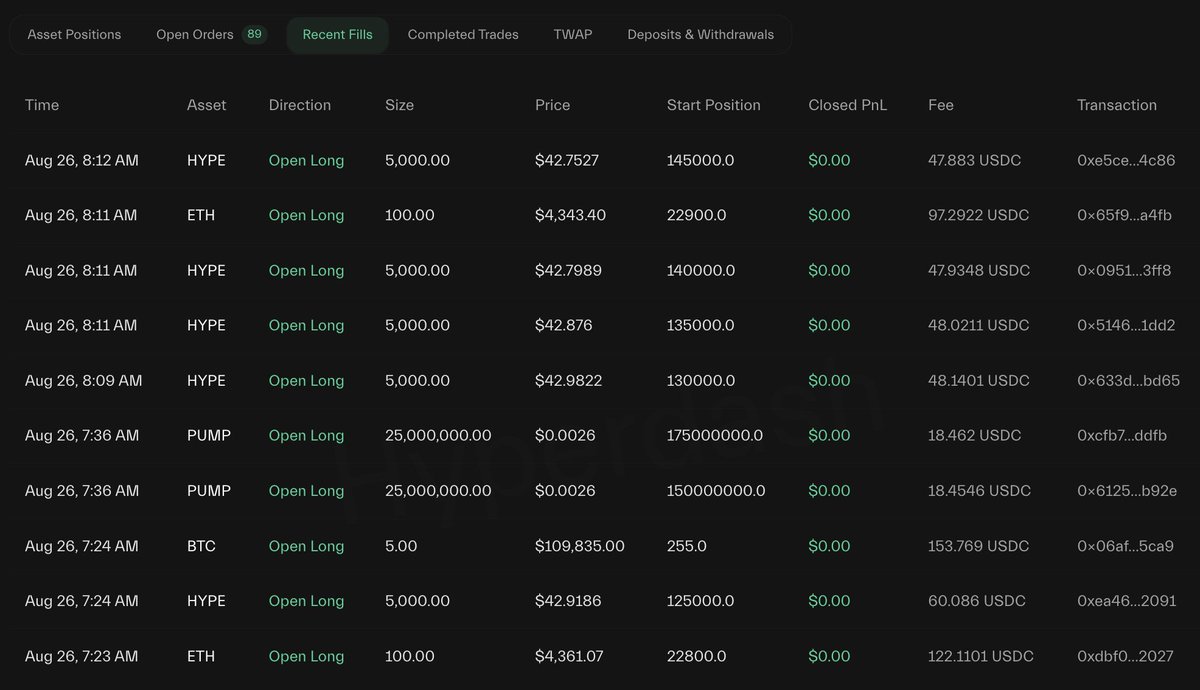Switch to the Asset Positions tab
The height and width of the screenshot is (690, 1200).
[x=74, y=34]
